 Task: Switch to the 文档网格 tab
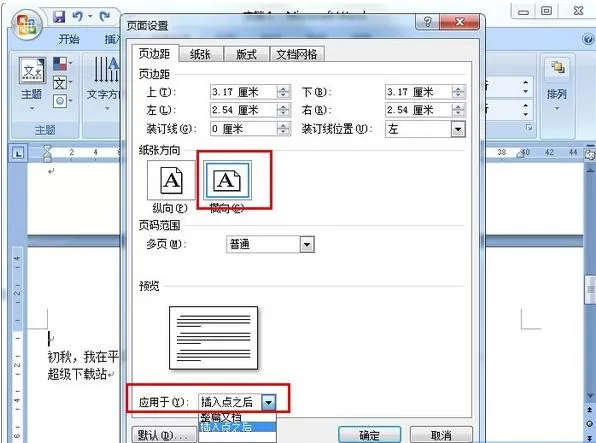[297, 54]
